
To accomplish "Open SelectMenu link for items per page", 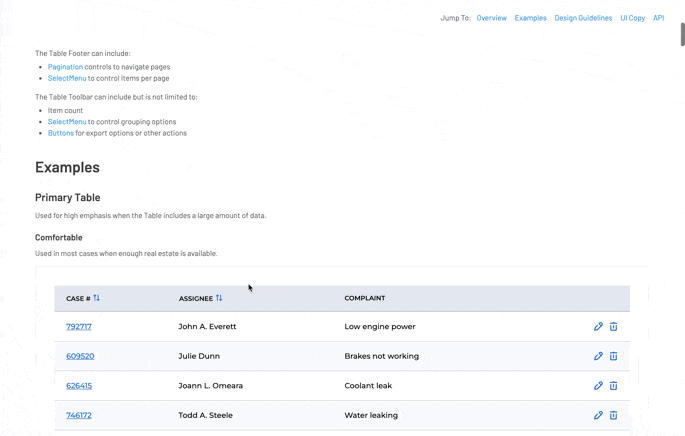I will pos(67,78).
